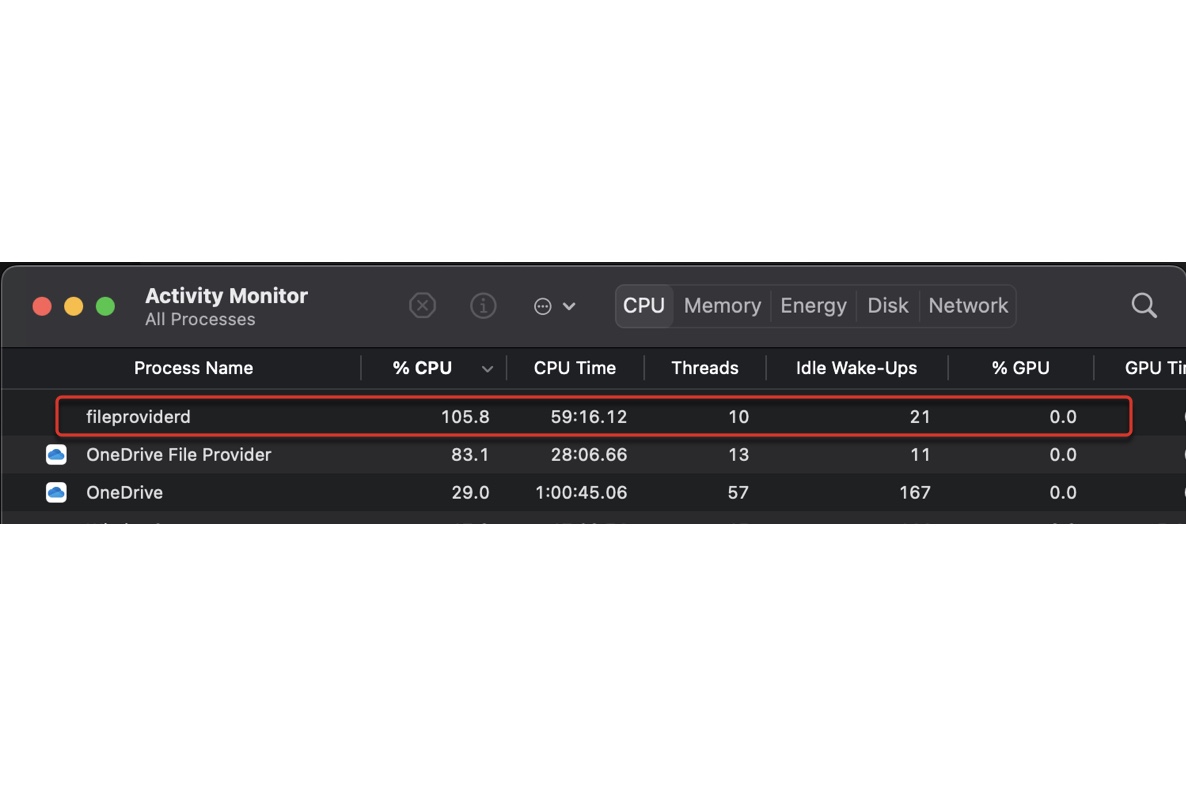Screen dimensions: 1186x800
Task: Click the stop process icon
Action: pos(423,306)
